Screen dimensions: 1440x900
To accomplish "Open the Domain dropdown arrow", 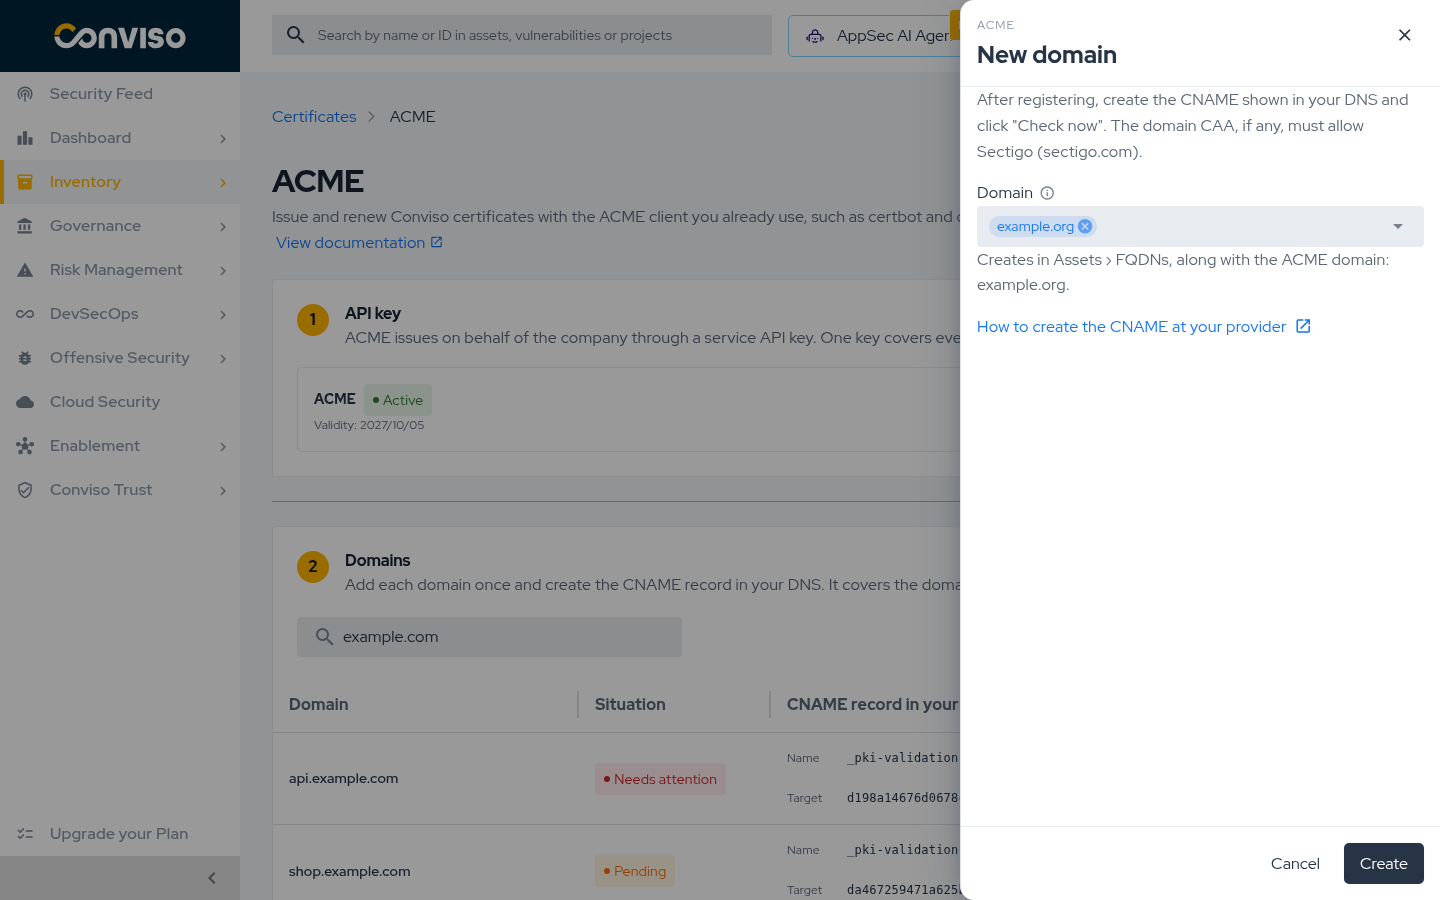I will [x=1398, y=226].
